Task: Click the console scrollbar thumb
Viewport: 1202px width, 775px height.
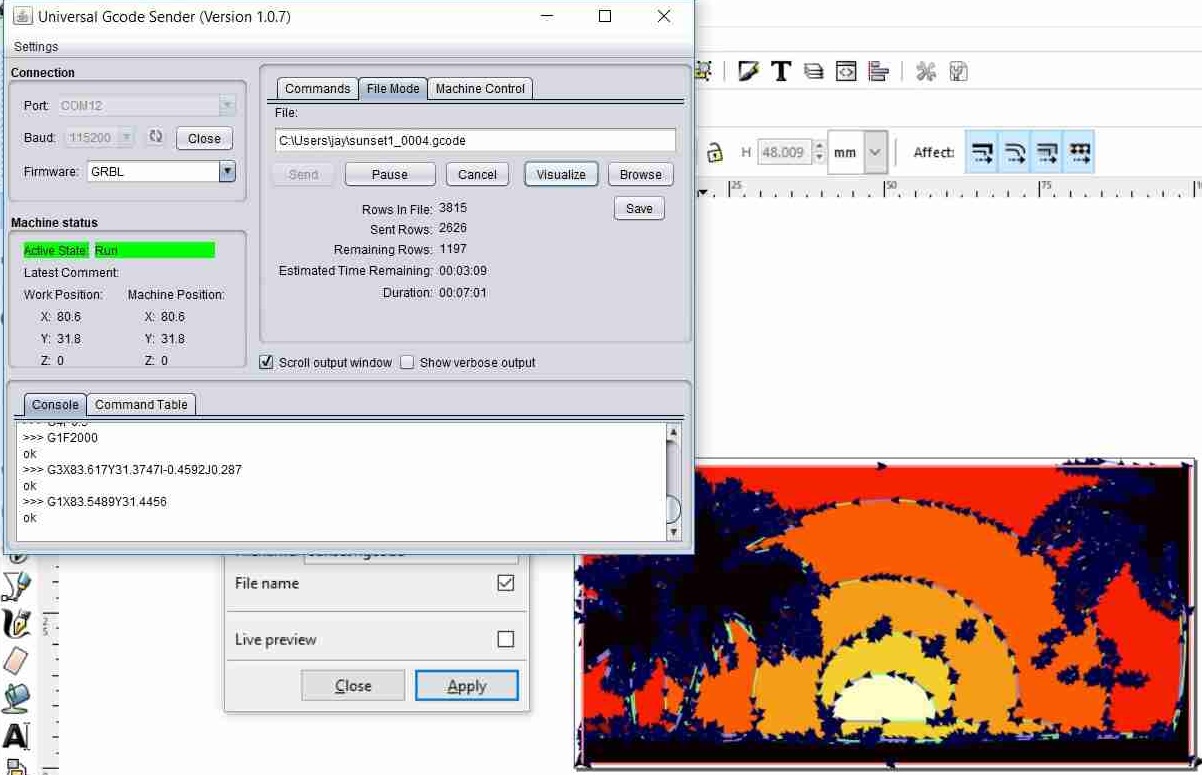Action: pos(673,509)
